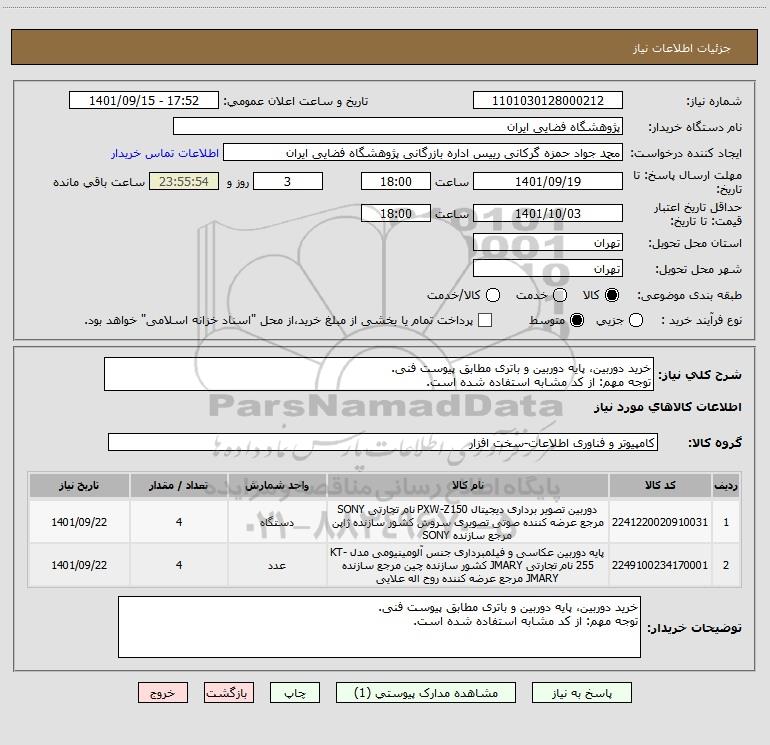This screenshot has width=770, height=745.
Task: Click کد کالا column header
Action: (x=660, y=485)
